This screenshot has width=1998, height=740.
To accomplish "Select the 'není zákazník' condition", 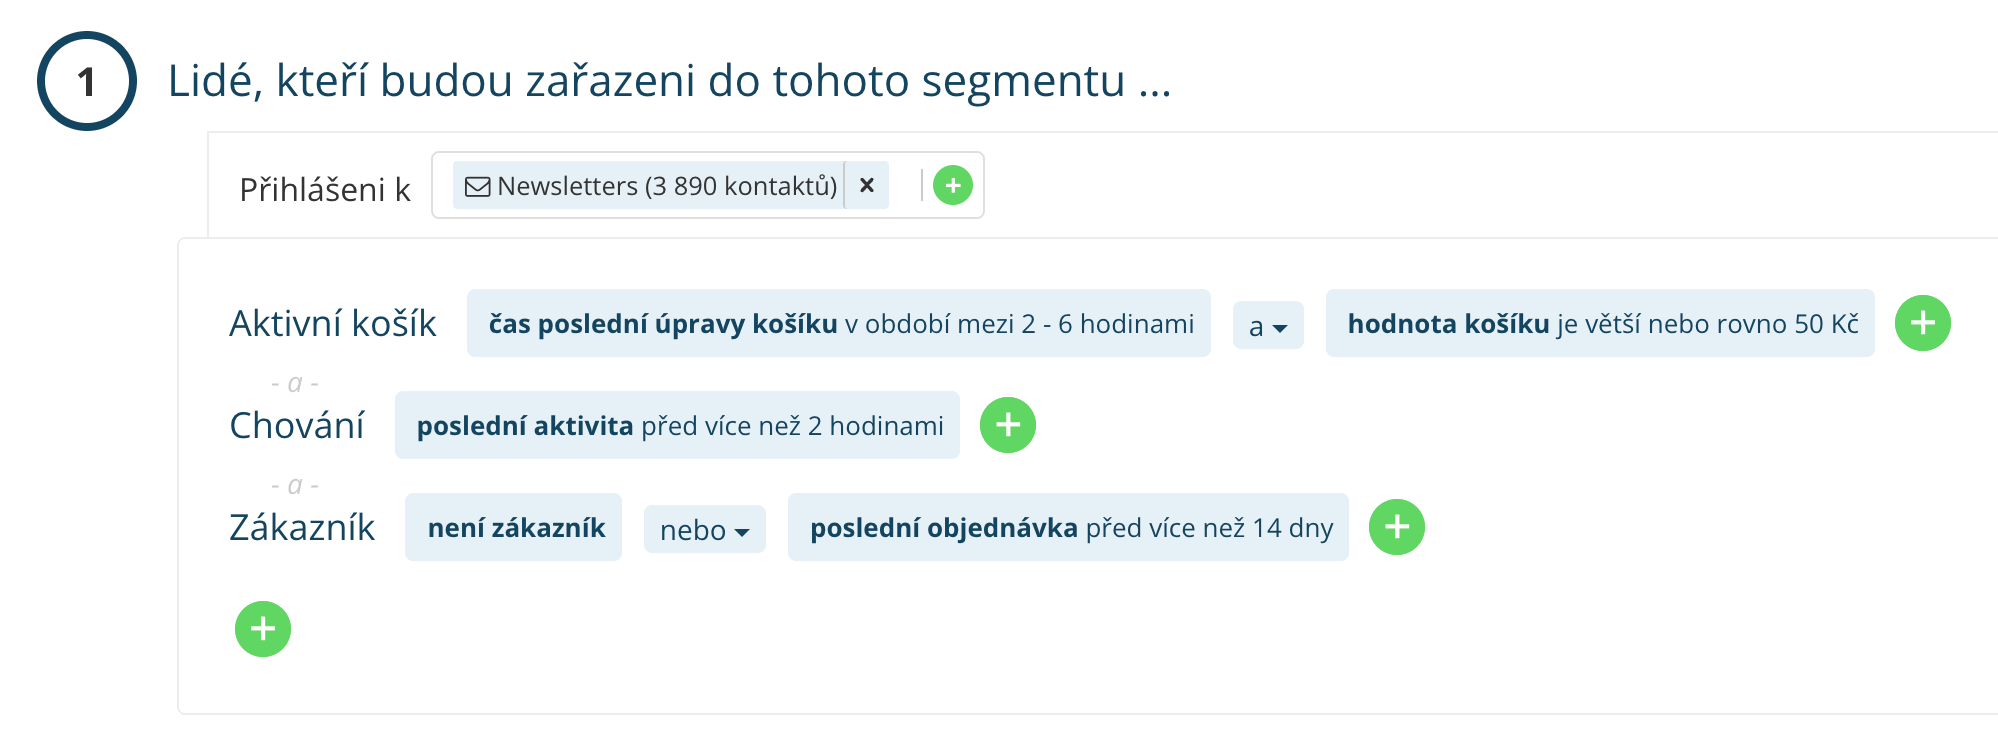I will [513, 527].
